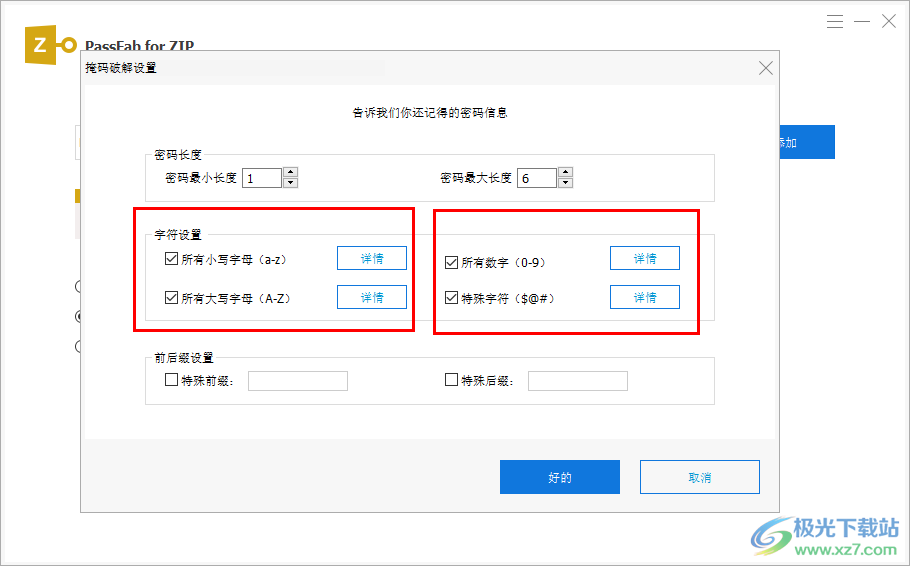Open the PassFab hamburger menu icon
910x566 pixels.
point(835,21)
